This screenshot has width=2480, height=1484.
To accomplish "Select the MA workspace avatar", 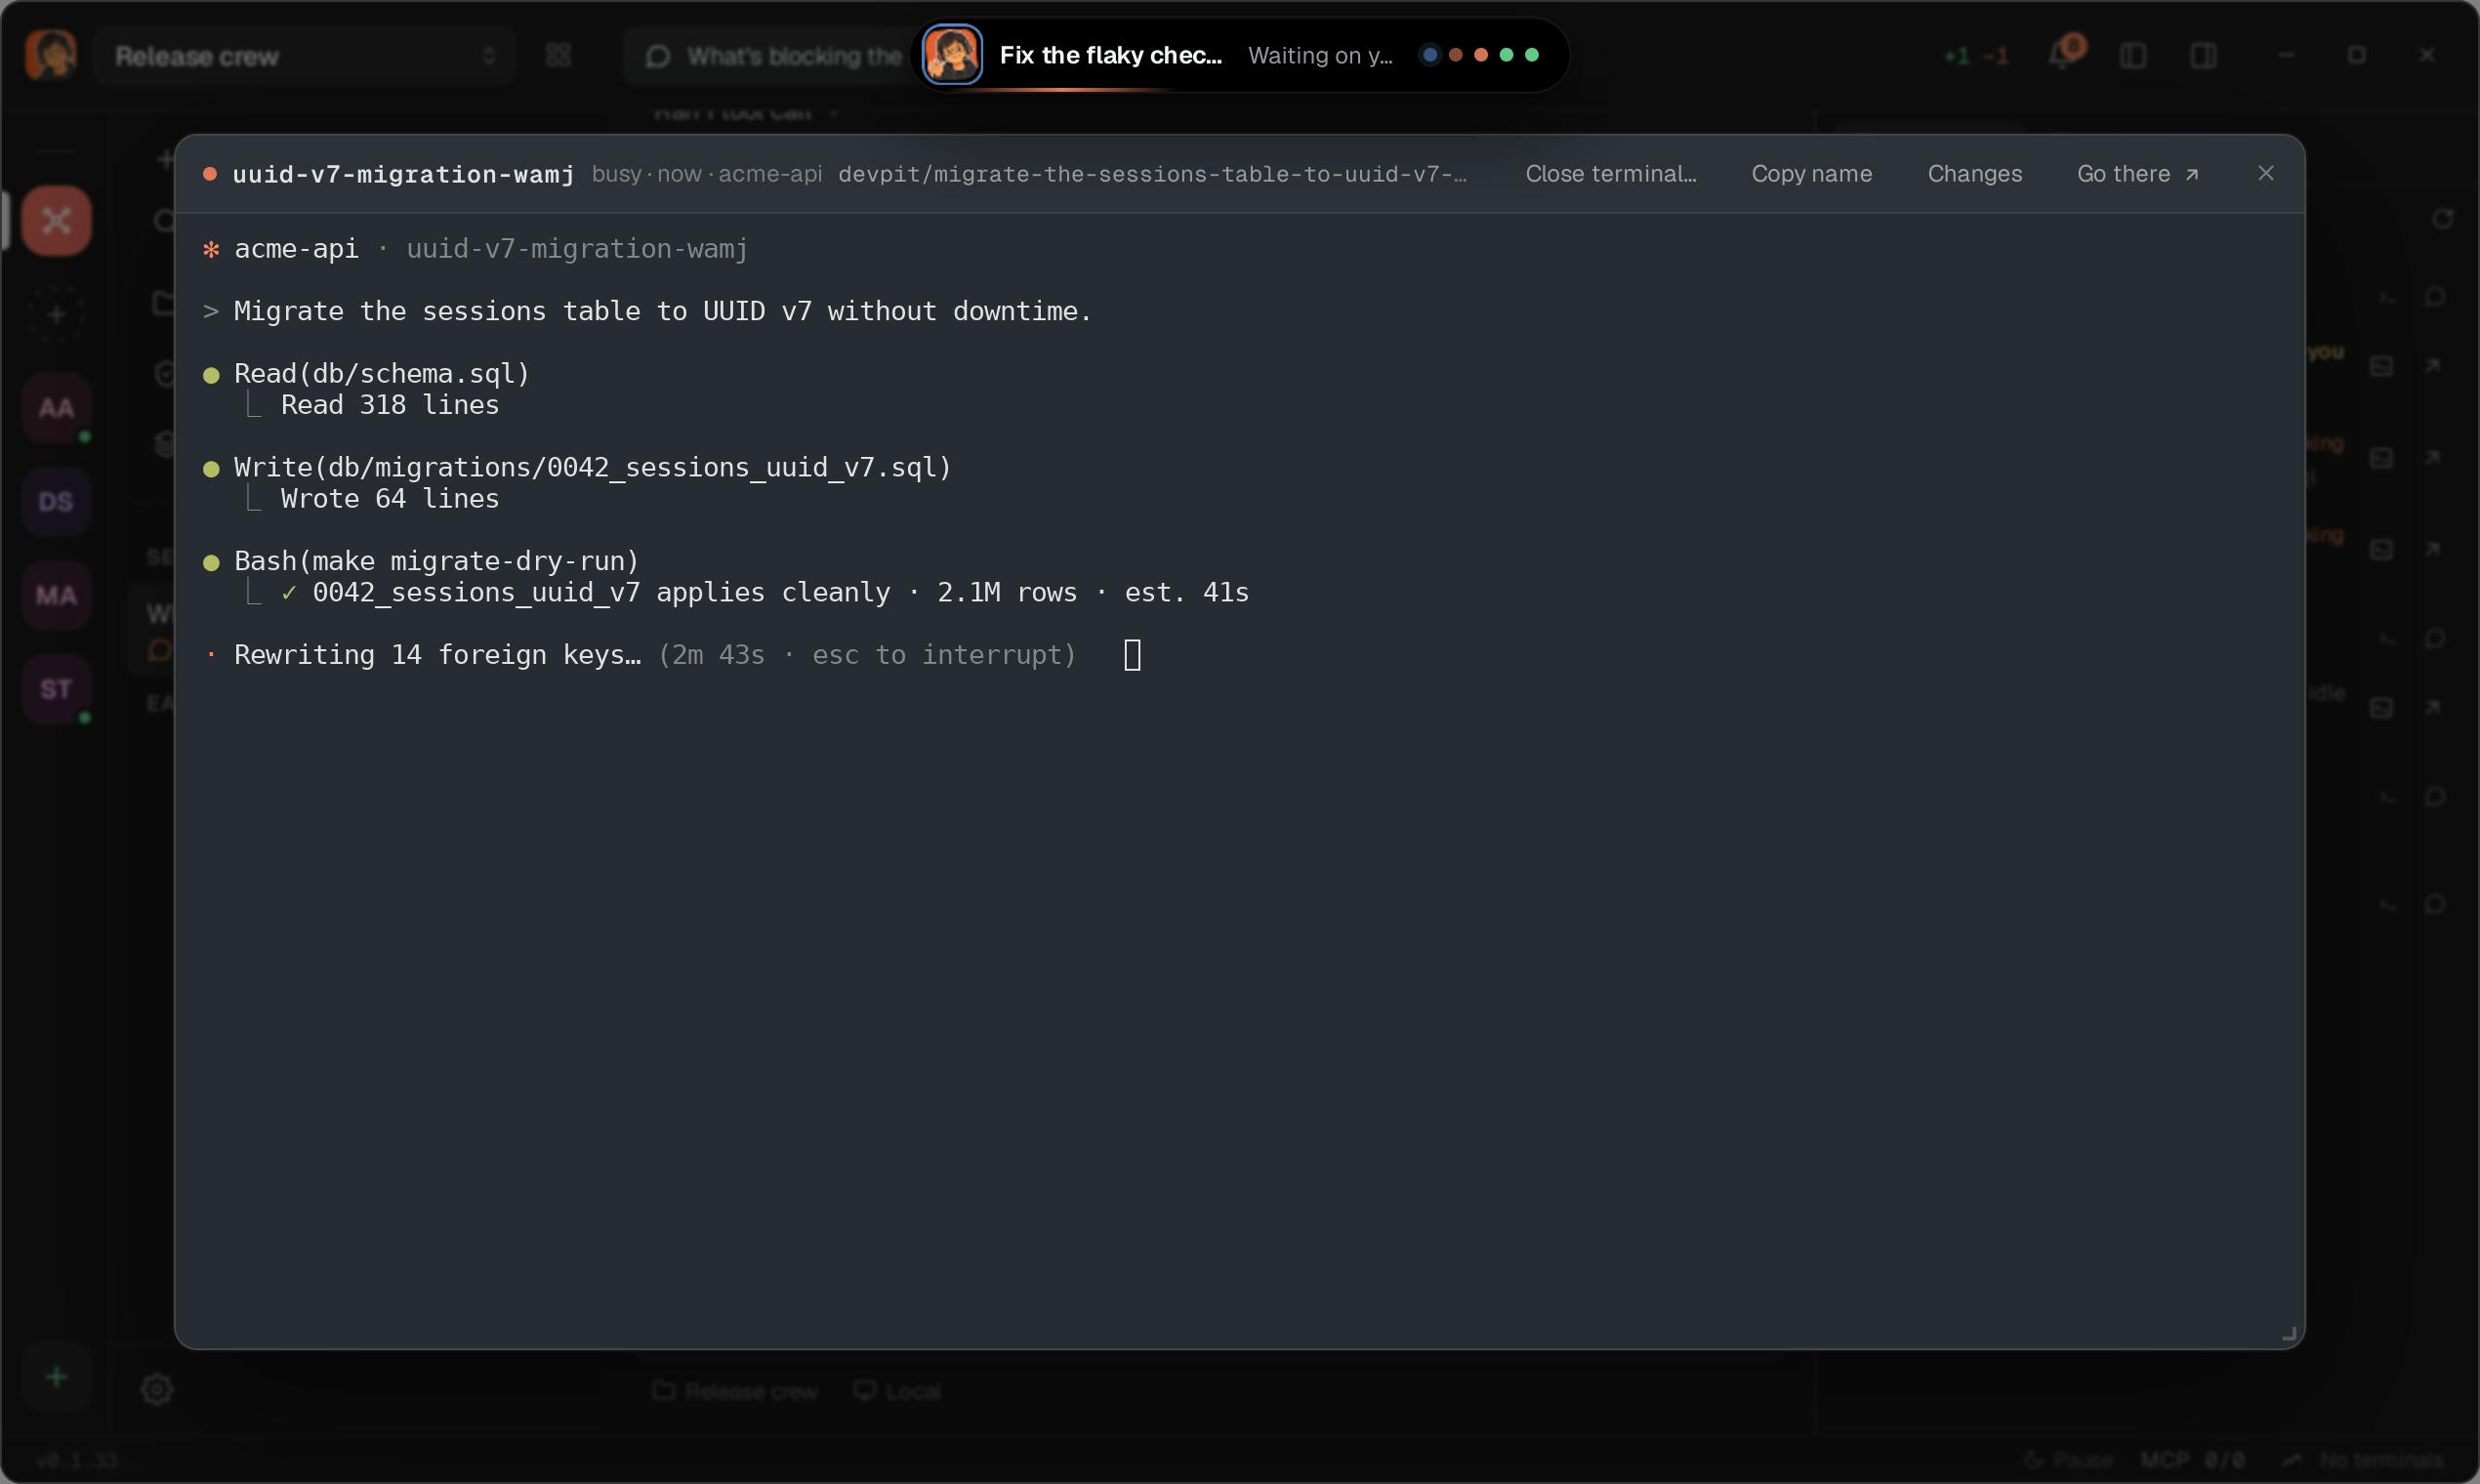I will [x=56, y=595].
